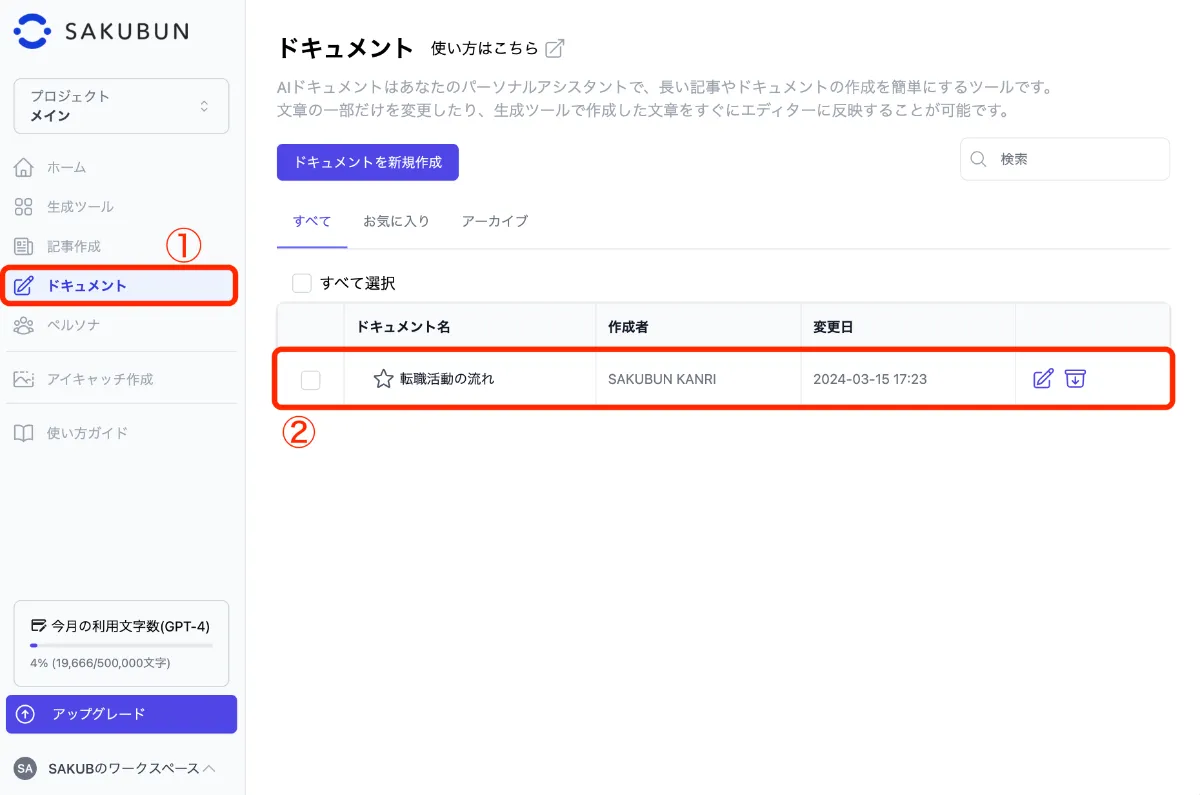This screenshot has height=795, width=1200.
Task: Click the SAKUBUN wordmark
Action: (x=127, y=31)
